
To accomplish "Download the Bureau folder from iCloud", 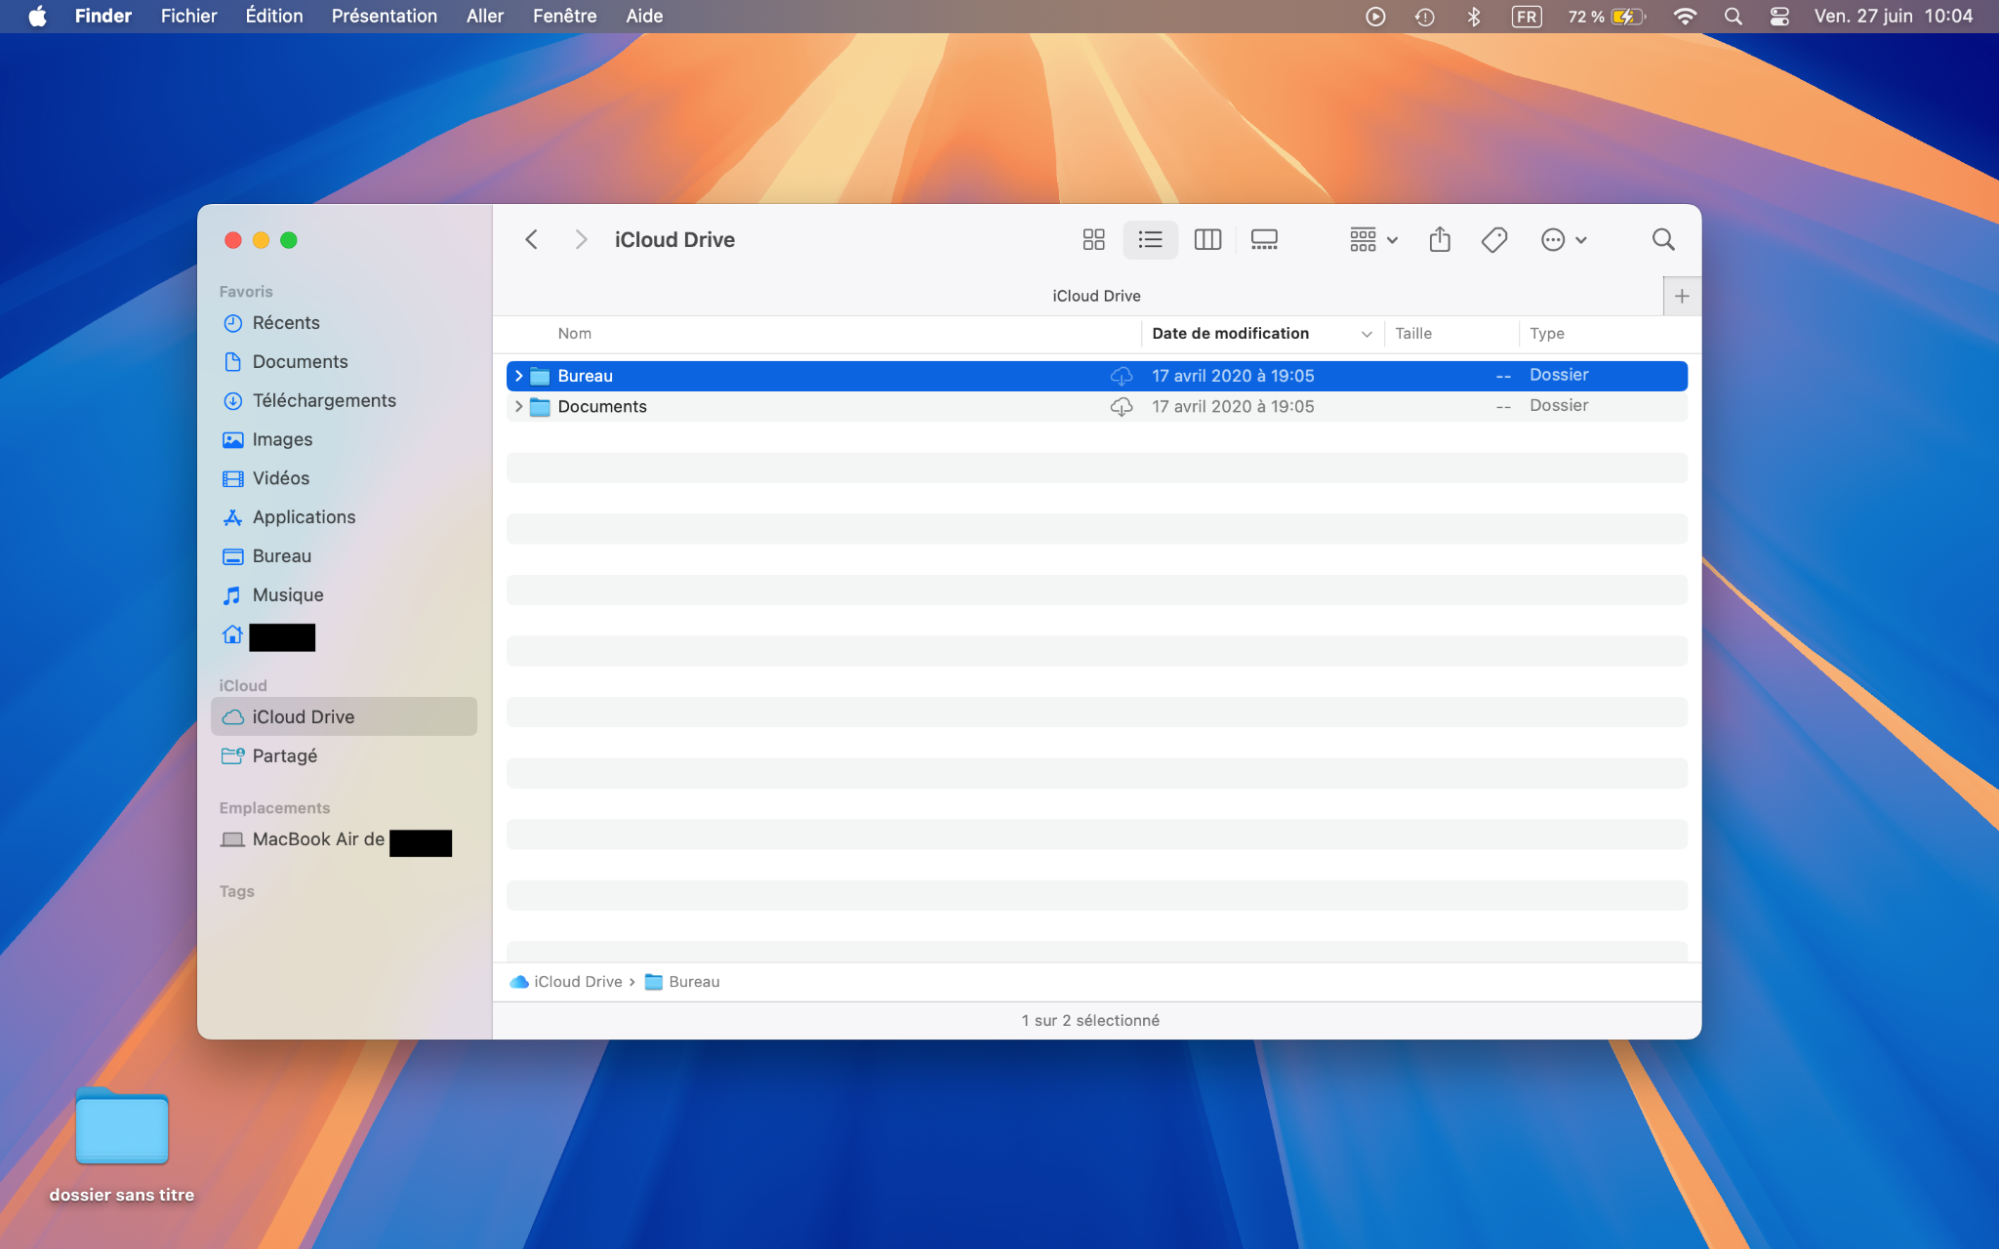I will tap(1122, 375).
